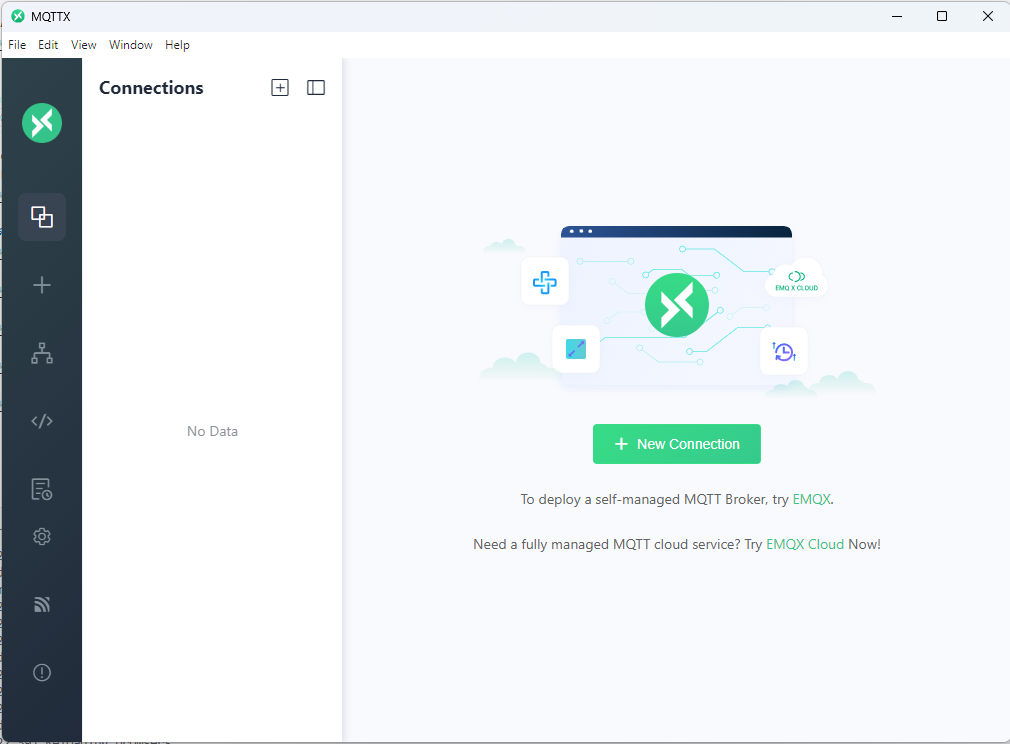Open the Edit menu
The height and width of the screenshot is (744, 1010).
pyautogui.click(x=48, y=45)
